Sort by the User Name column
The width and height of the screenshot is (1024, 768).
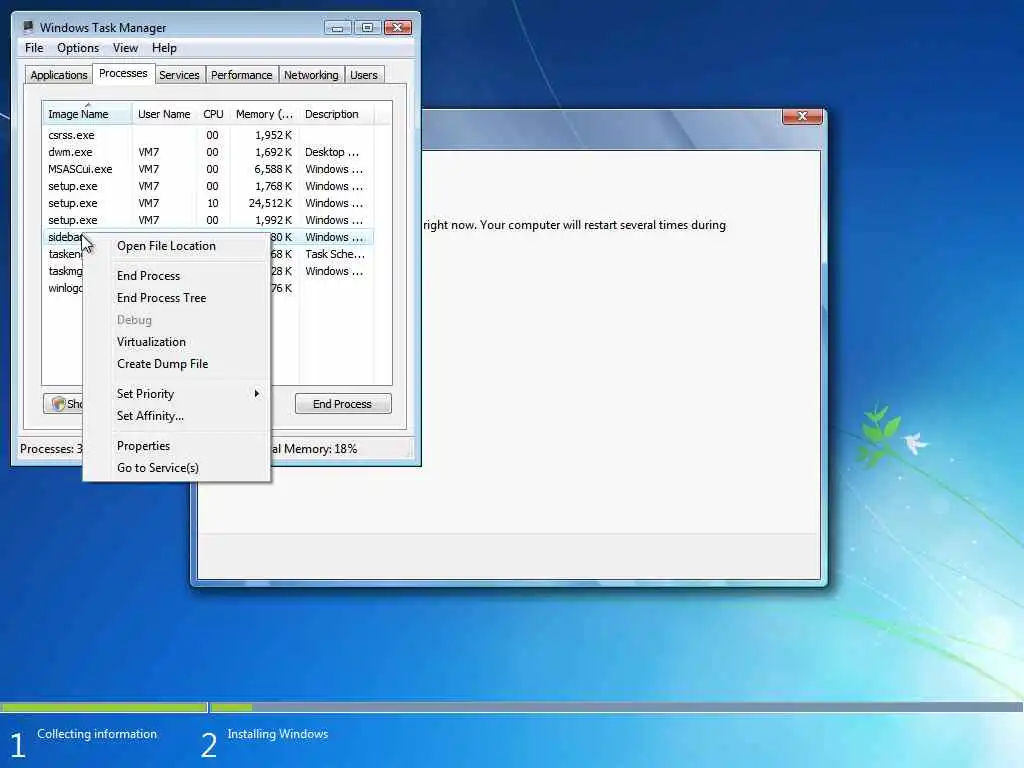pos(165,114)
